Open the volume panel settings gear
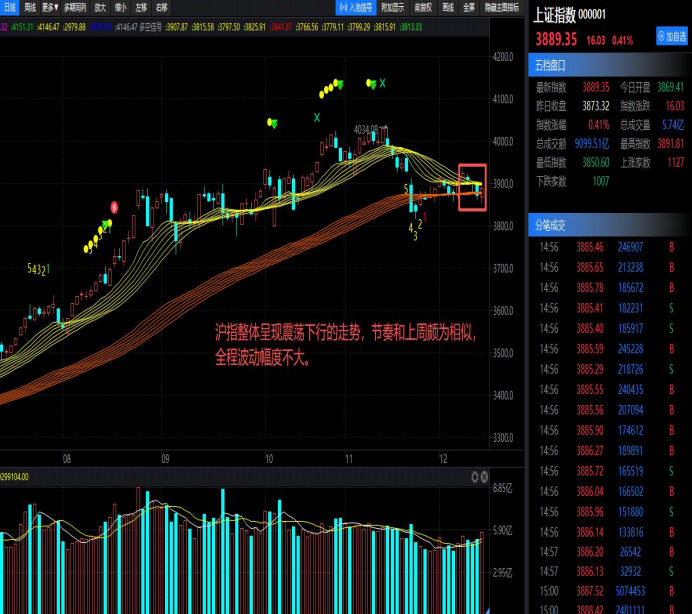 pos(475,477)
